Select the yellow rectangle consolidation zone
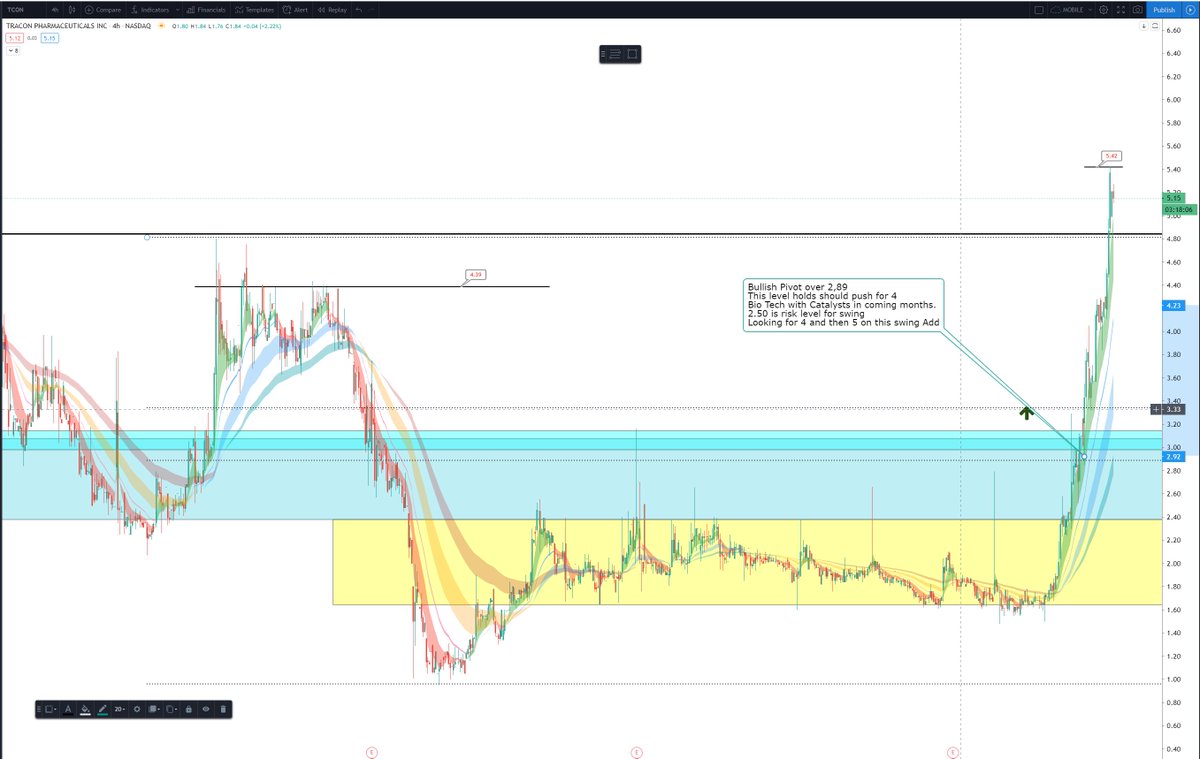This screenshot has height=759, width=1200. pos(747,562)
